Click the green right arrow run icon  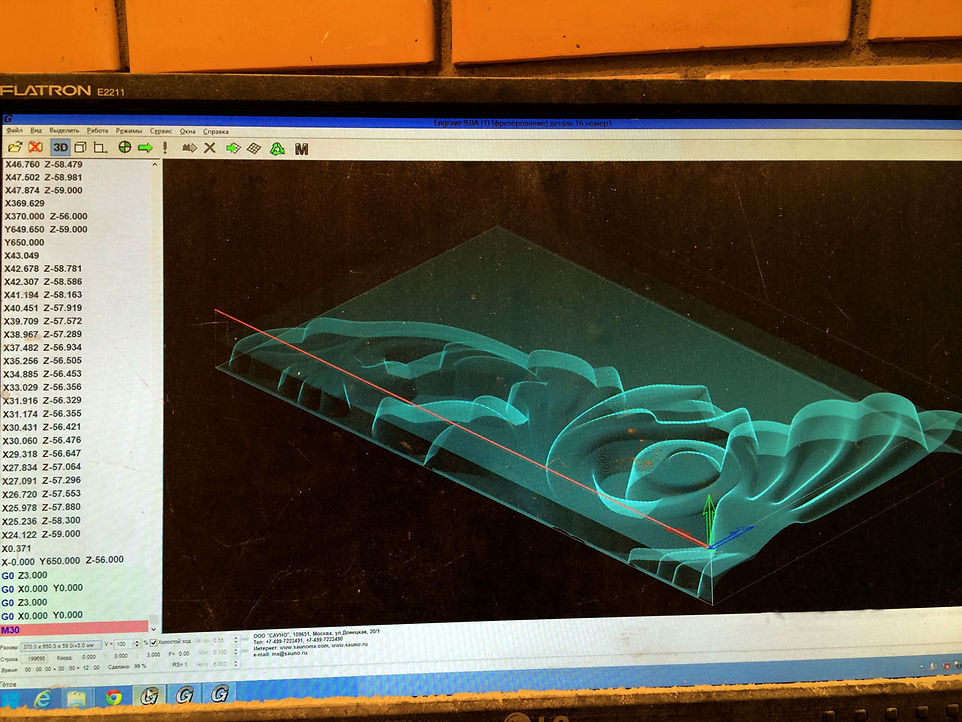[146, 147]
